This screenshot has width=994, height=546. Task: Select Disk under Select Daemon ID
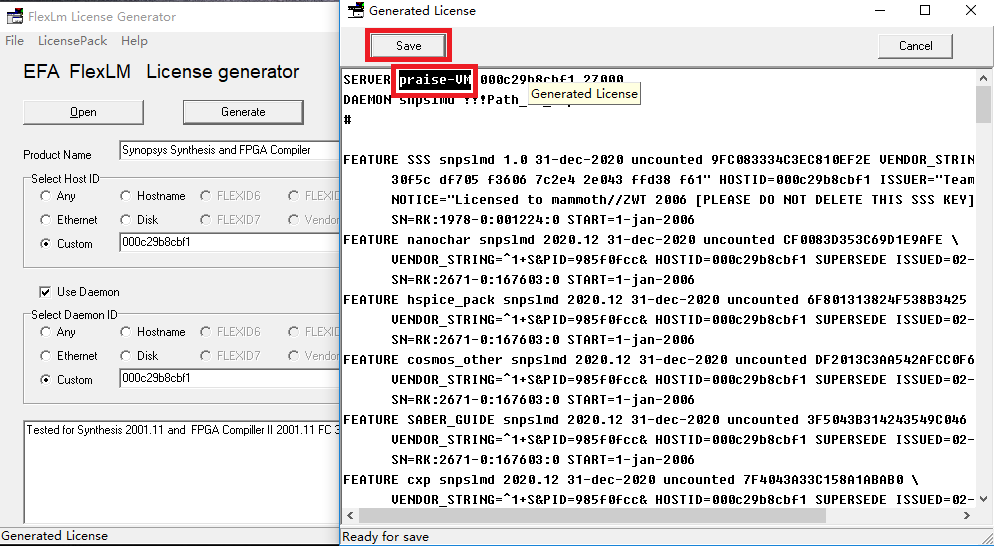[x=139, y=356]
